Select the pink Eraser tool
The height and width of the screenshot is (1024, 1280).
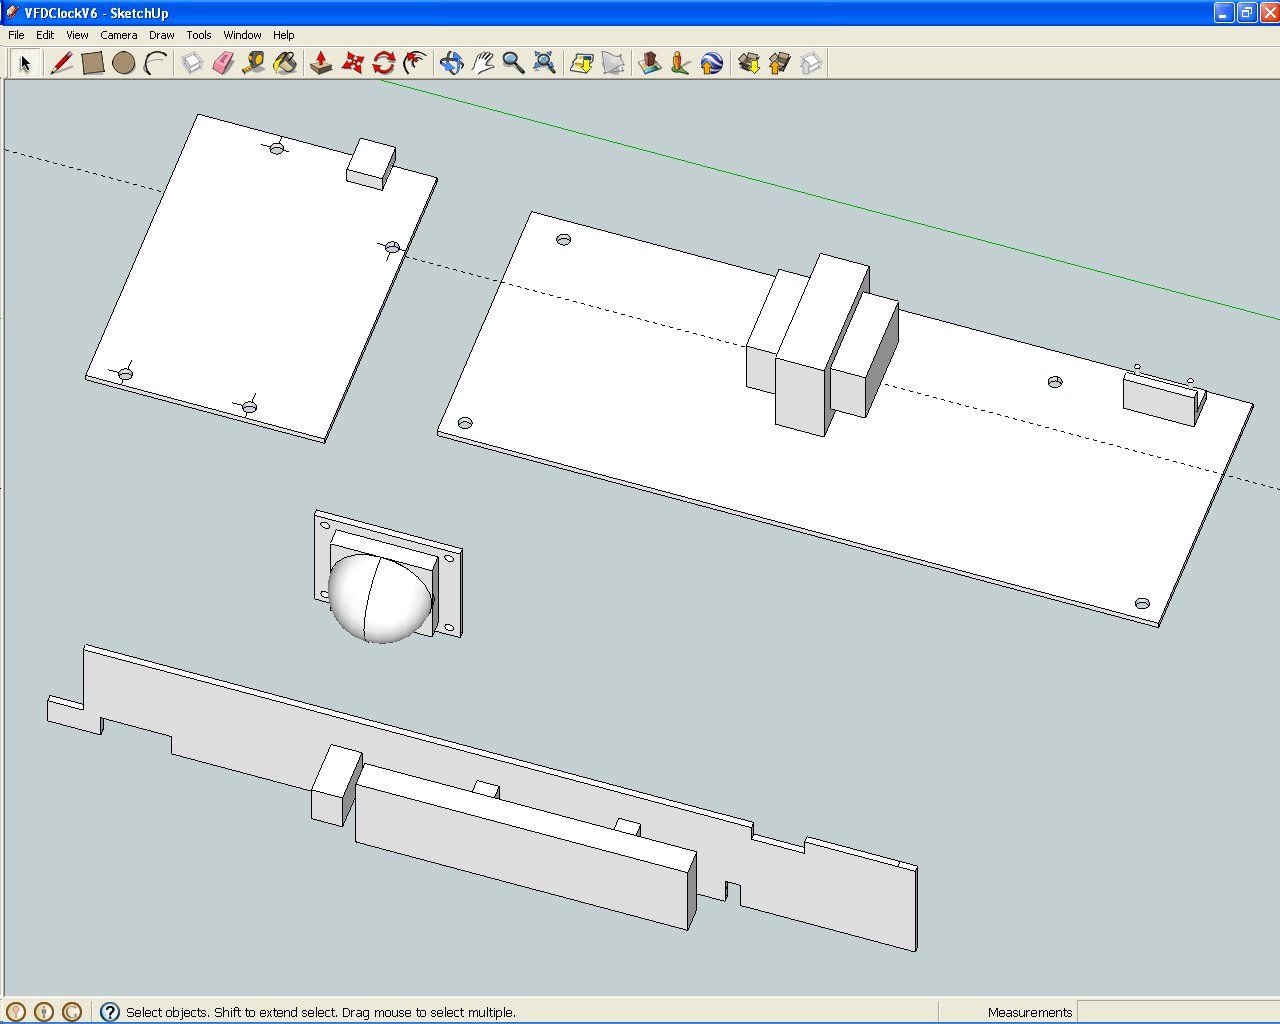[x=223, y=64]
